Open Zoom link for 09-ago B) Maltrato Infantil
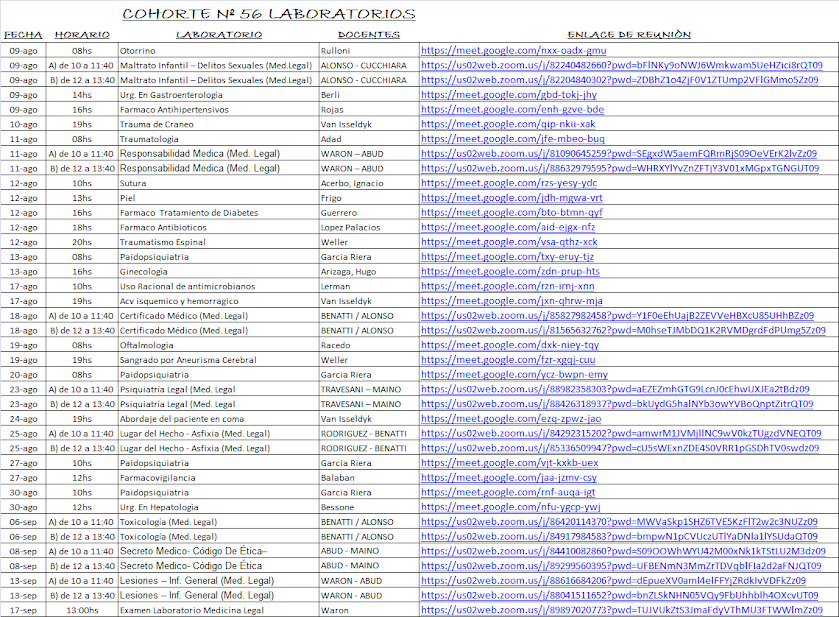 pos(619,80)
